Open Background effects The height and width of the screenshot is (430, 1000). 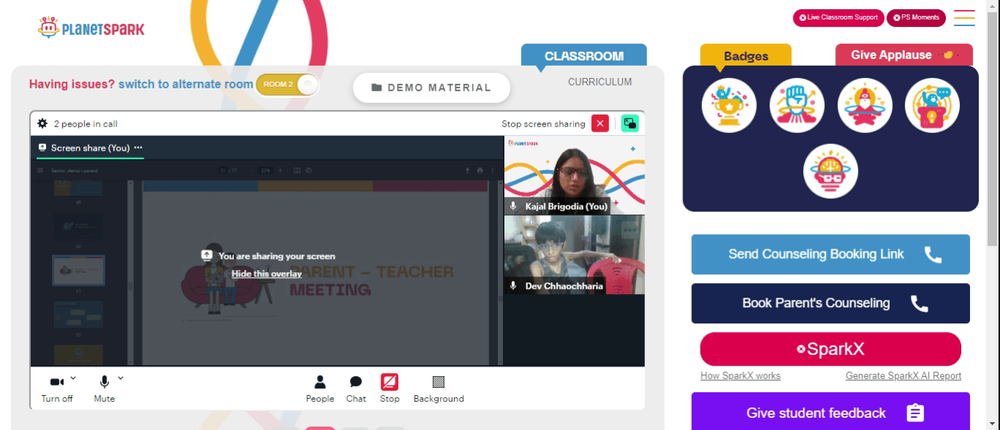[439, 389]
